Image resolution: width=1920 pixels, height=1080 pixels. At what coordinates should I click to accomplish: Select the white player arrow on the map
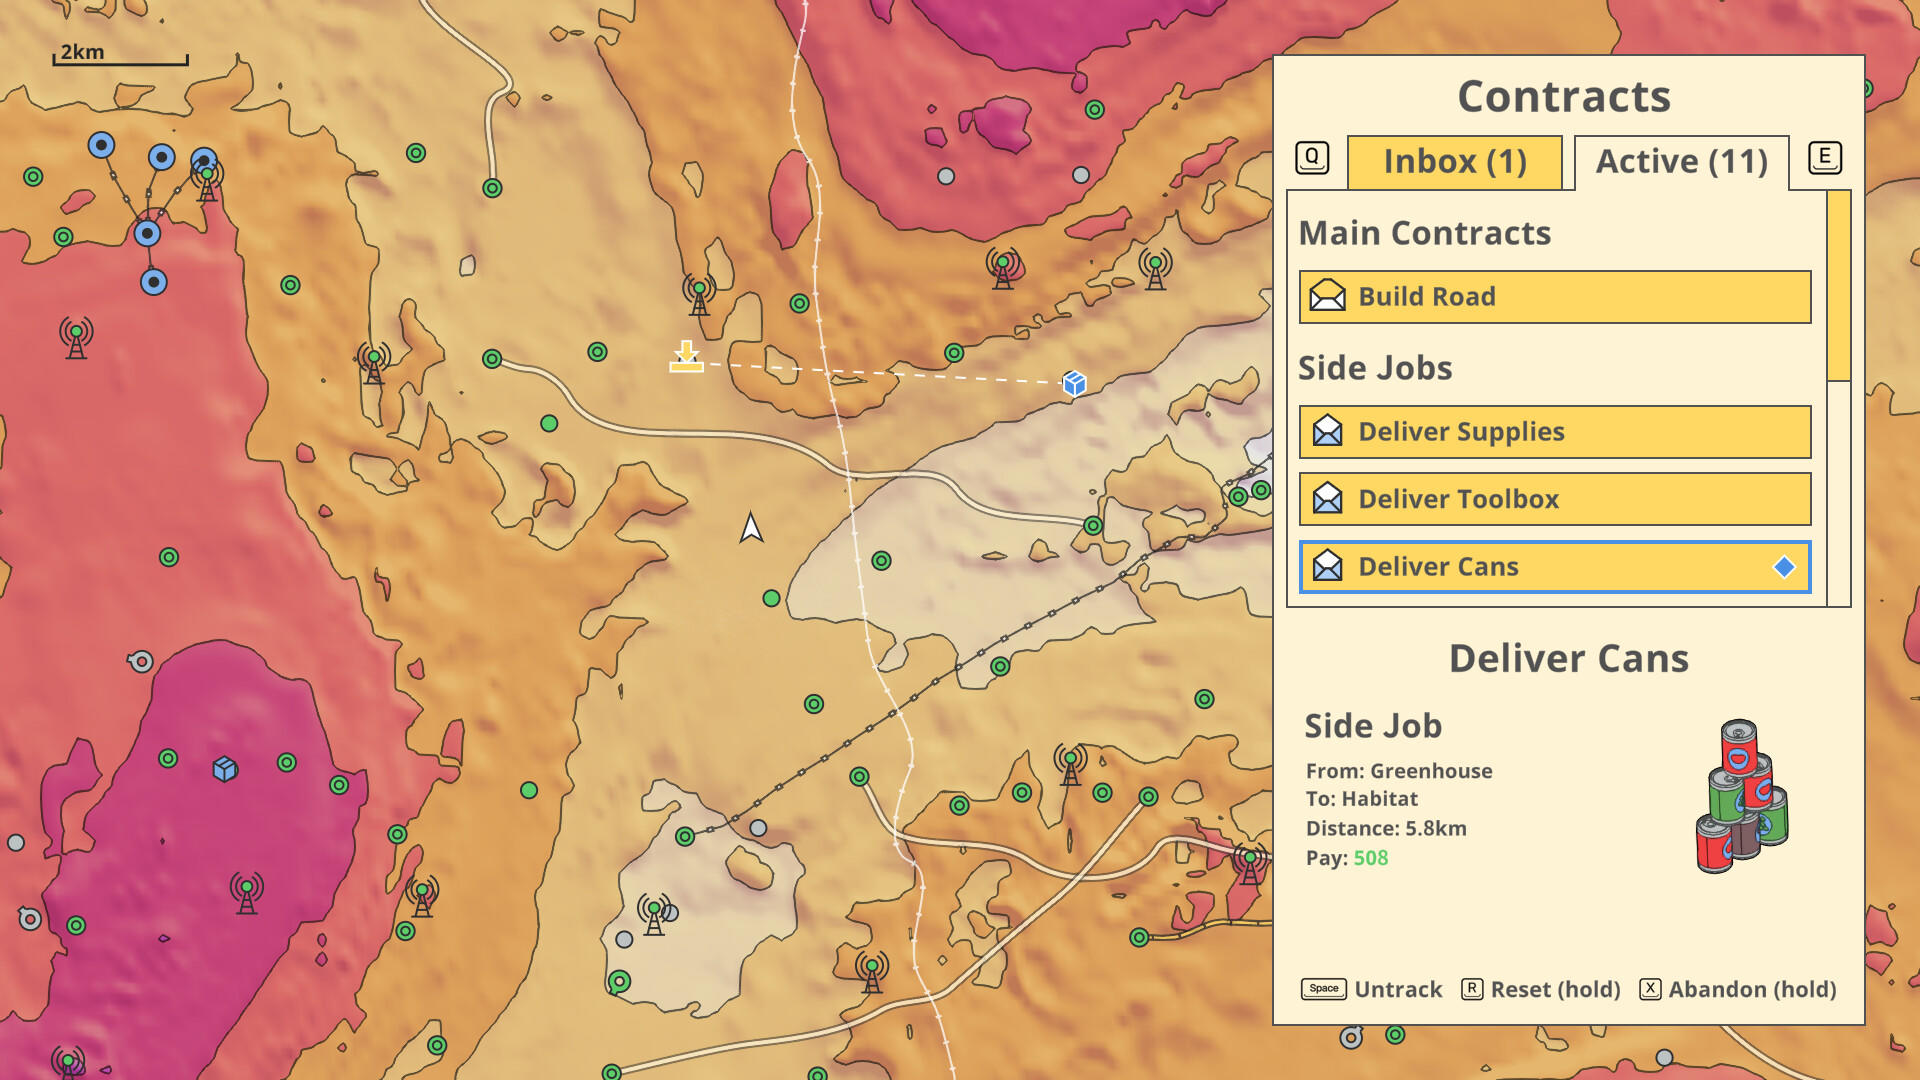click(x=750, y=527)
